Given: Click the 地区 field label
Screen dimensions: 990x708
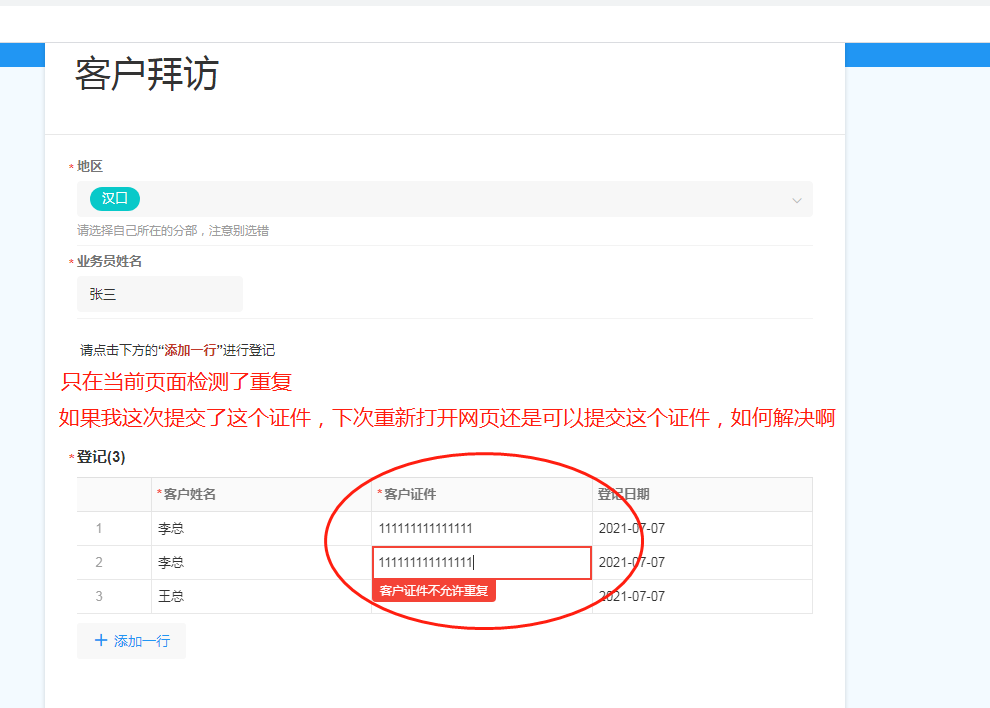Looking at the screenshot, I should [x=90, y=166].
